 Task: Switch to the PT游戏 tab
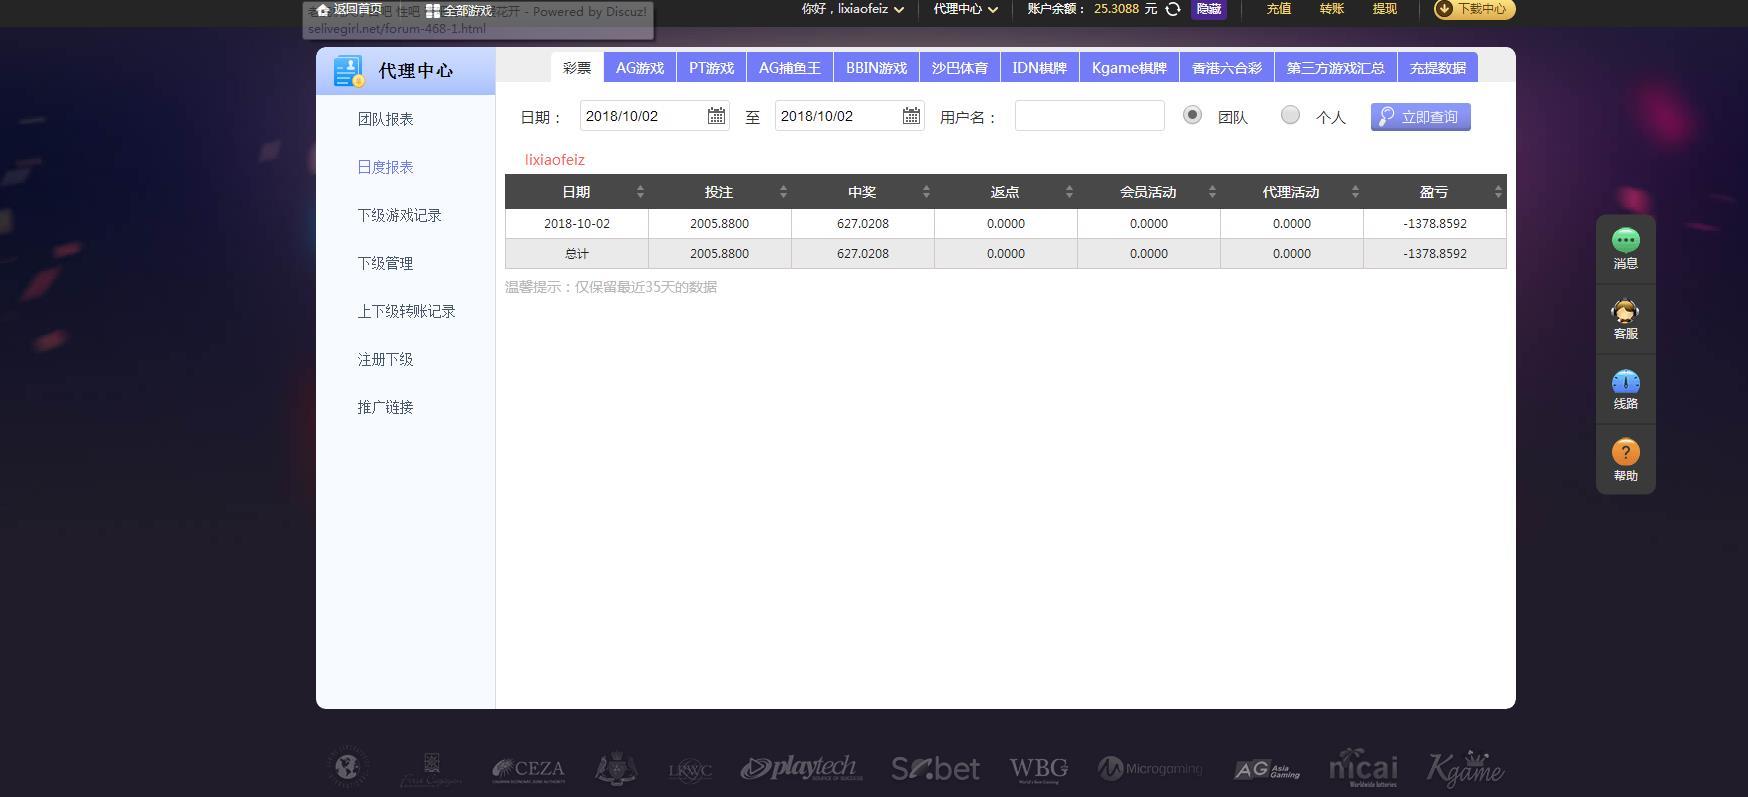(x=711, y=68)
